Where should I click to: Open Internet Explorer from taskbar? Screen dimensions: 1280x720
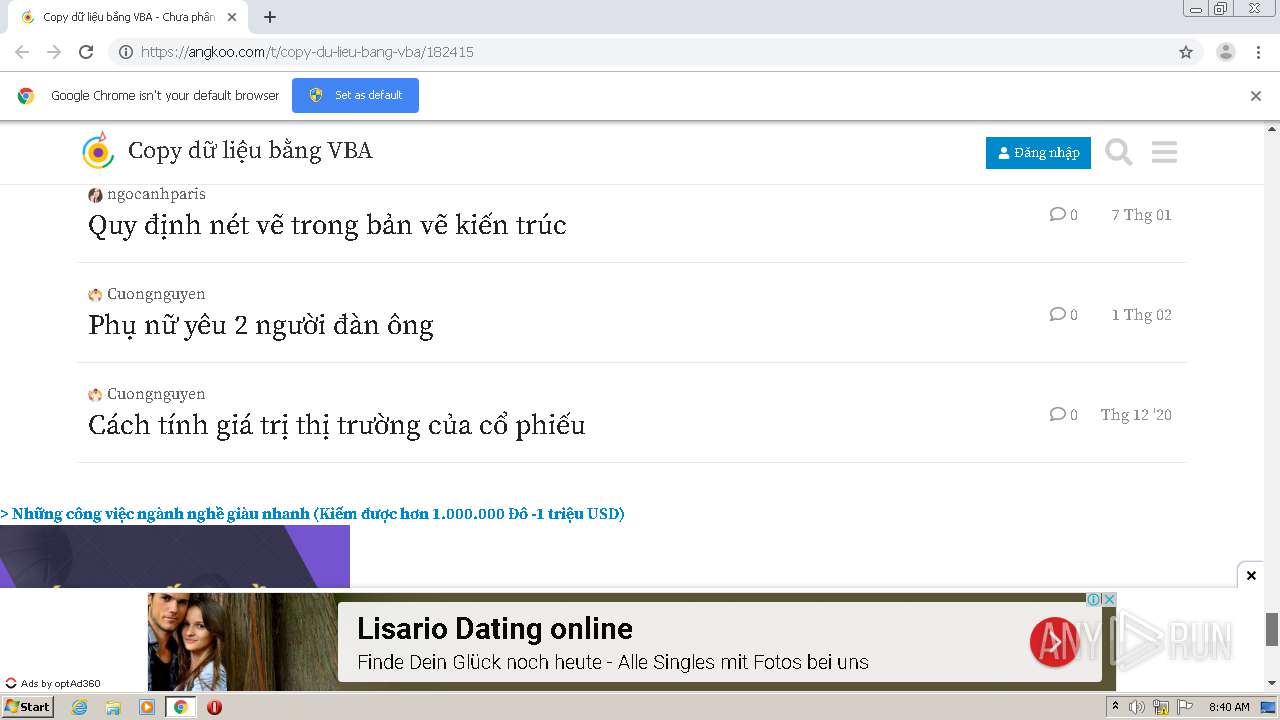point(79,707)
